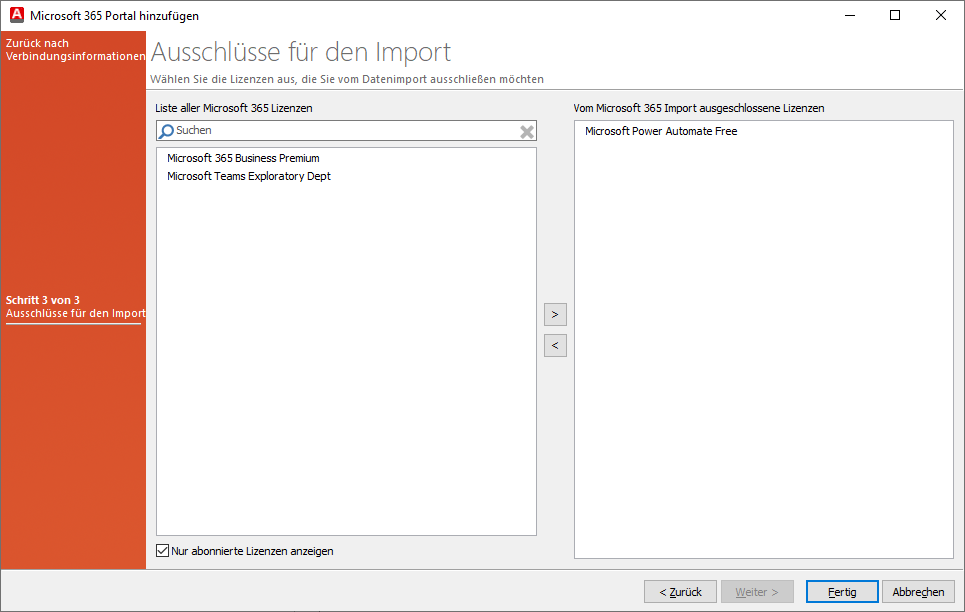This screenshot has width=965, height=612.
Task: Clear the search field using the X icon
Action: pyautogui.click(x=526, y=130)
